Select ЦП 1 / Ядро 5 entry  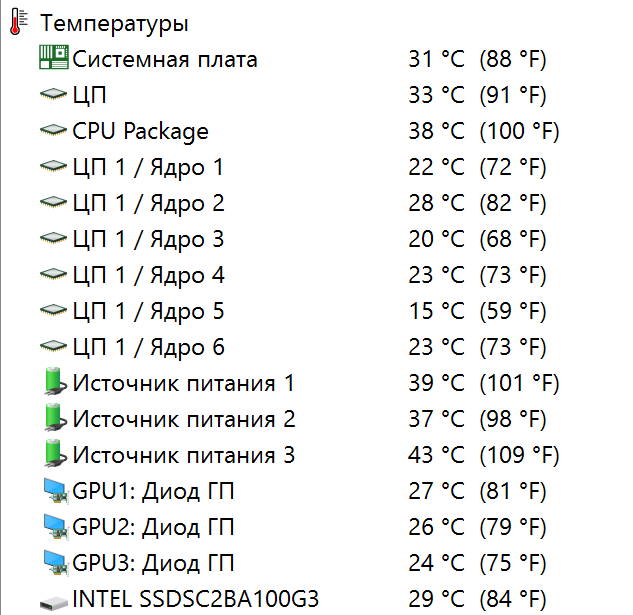click(x=148, y=311)
